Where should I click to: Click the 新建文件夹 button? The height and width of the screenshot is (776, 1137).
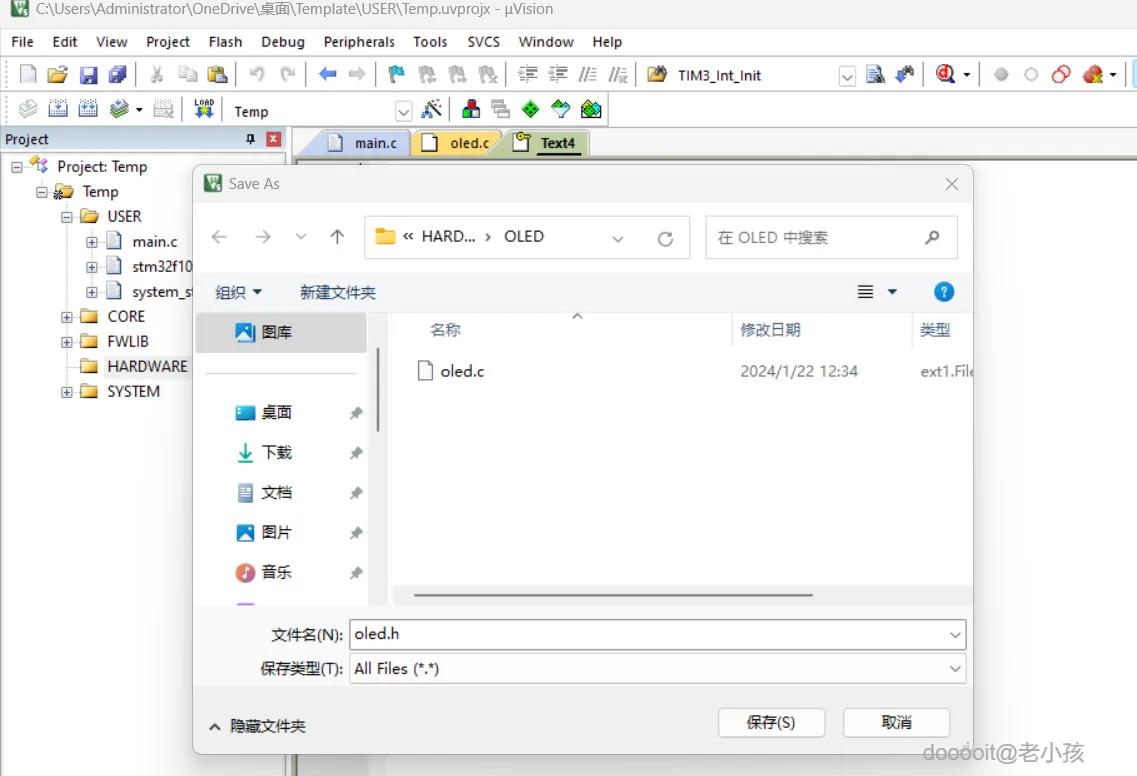click(338, 292)
